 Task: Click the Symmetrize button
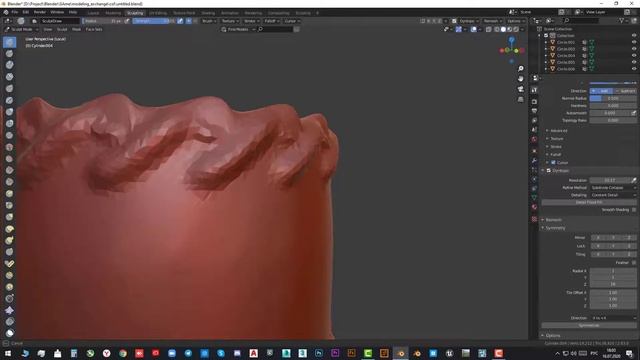589,326
